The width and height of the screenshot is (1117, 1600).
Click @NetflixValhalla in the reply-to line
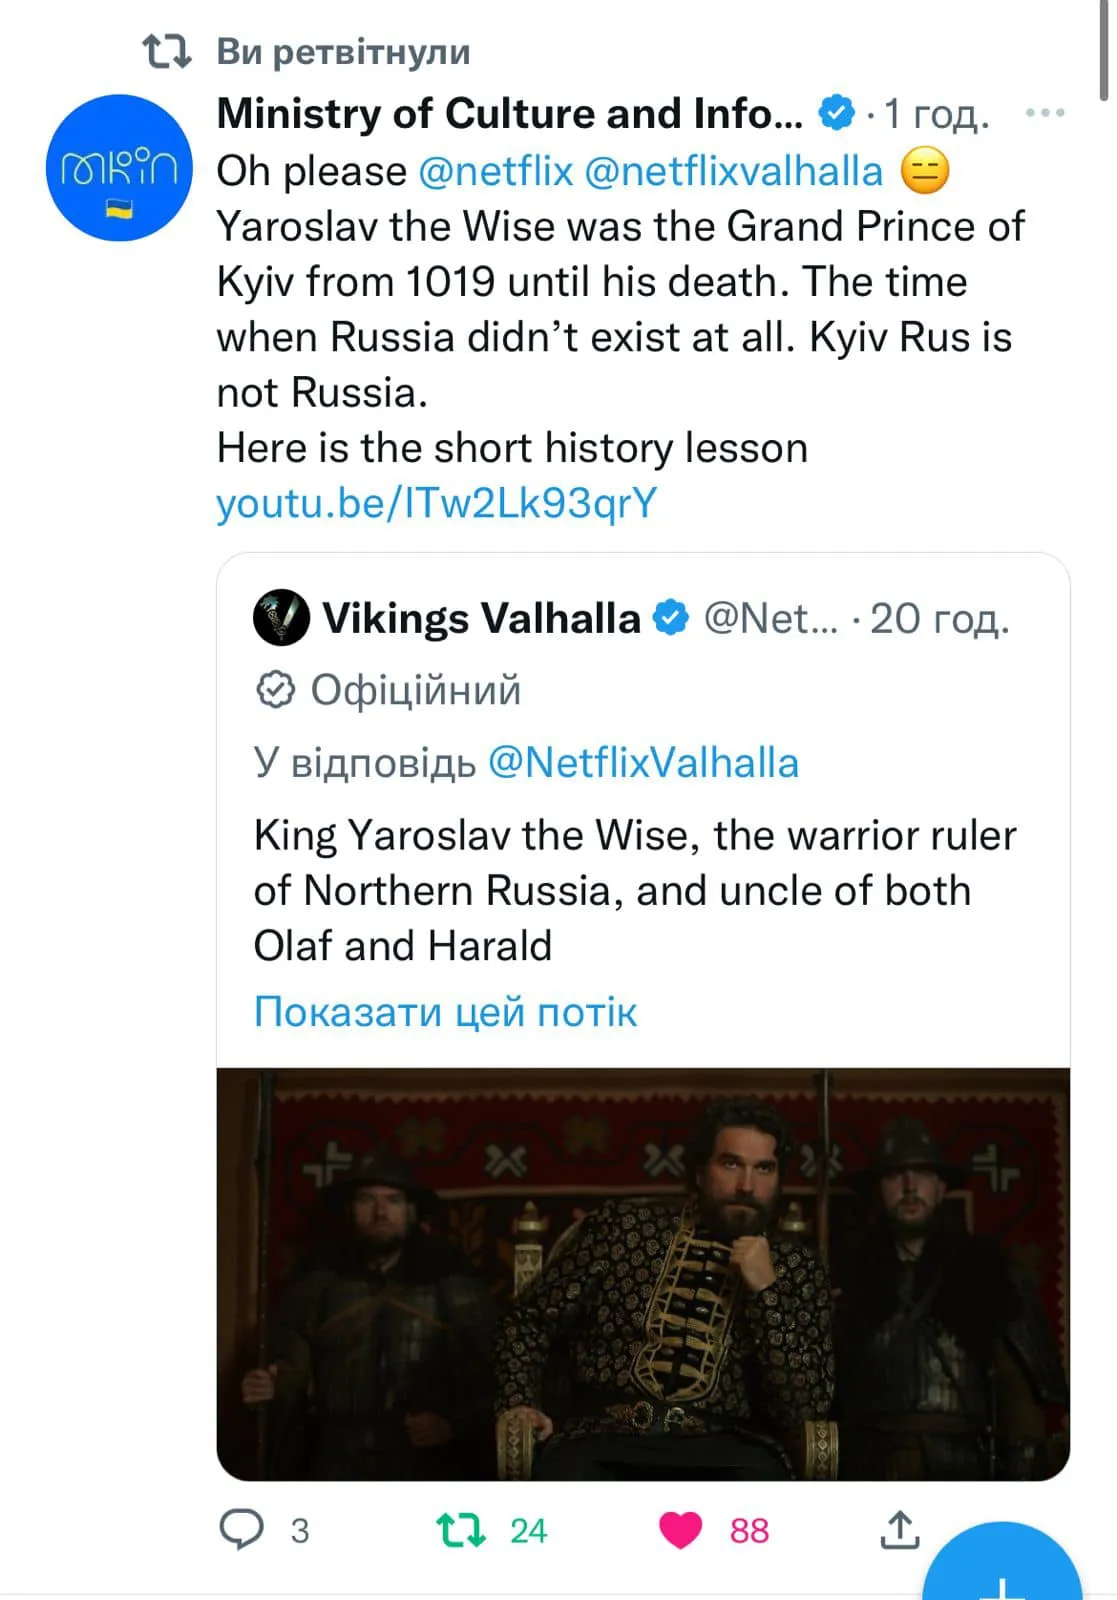643,763
